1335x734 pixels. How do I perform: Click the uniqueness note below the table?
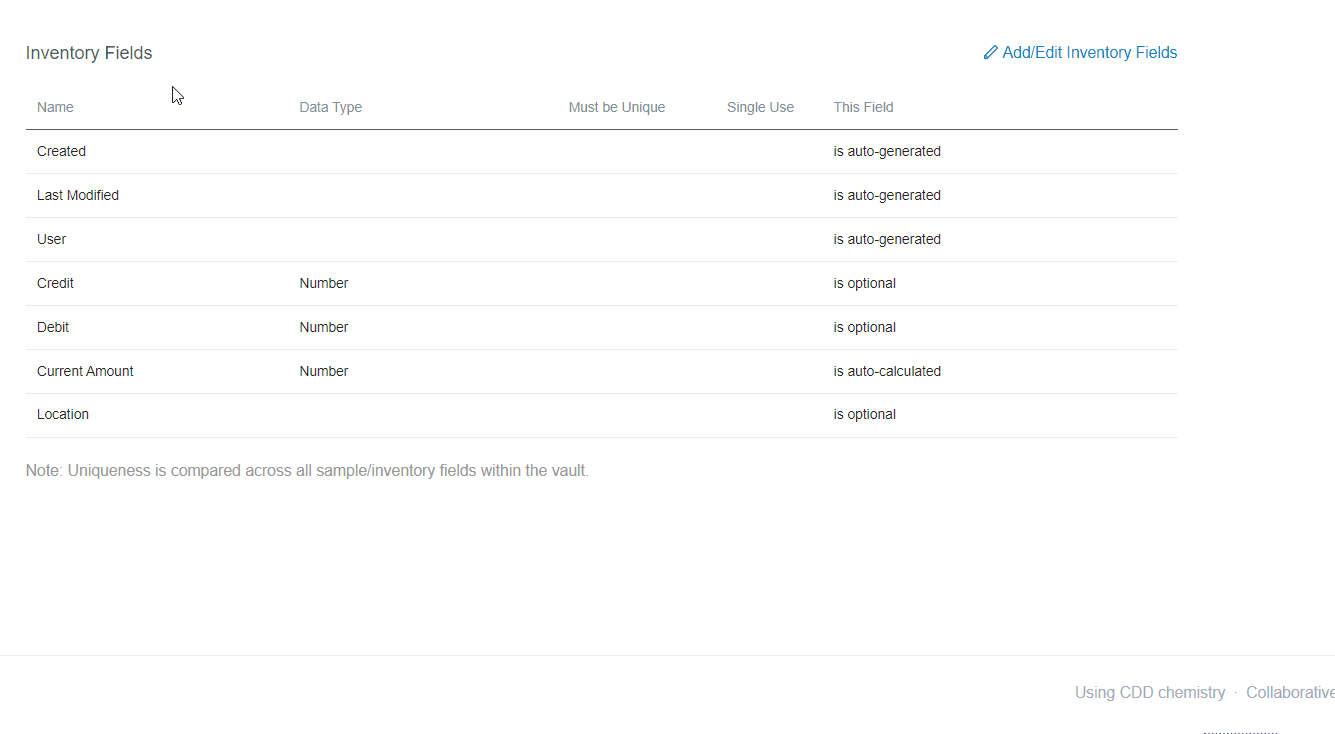click(307, 470)
